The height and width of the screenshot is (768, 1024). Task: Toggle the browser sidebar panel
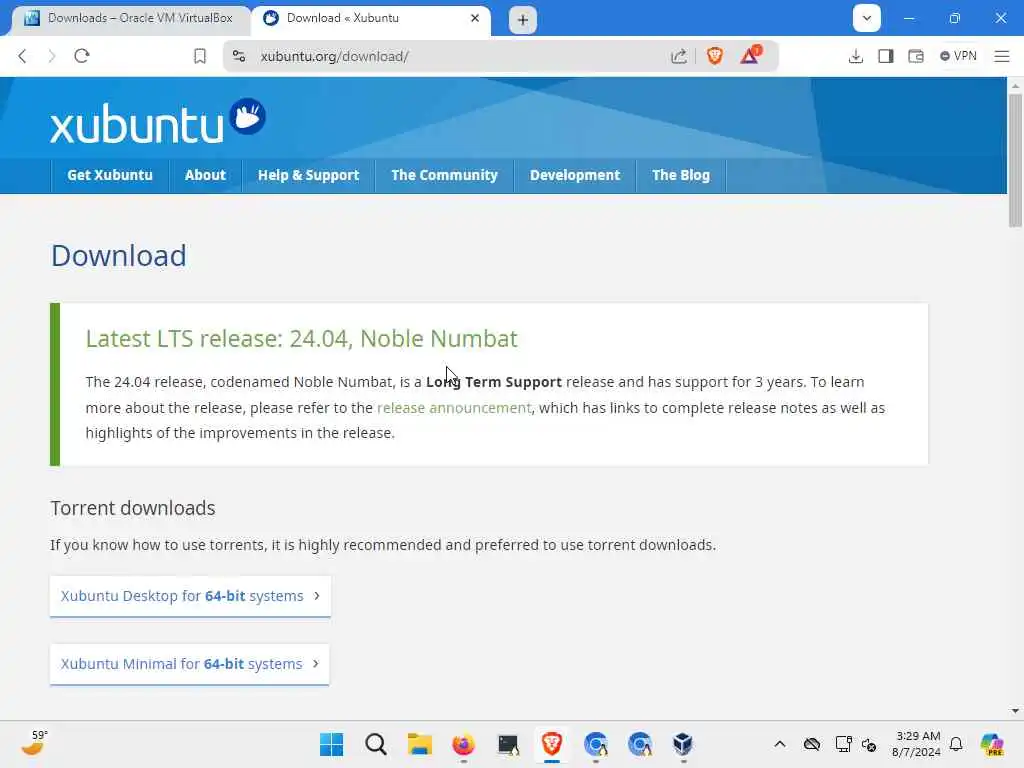click(886, 56)
